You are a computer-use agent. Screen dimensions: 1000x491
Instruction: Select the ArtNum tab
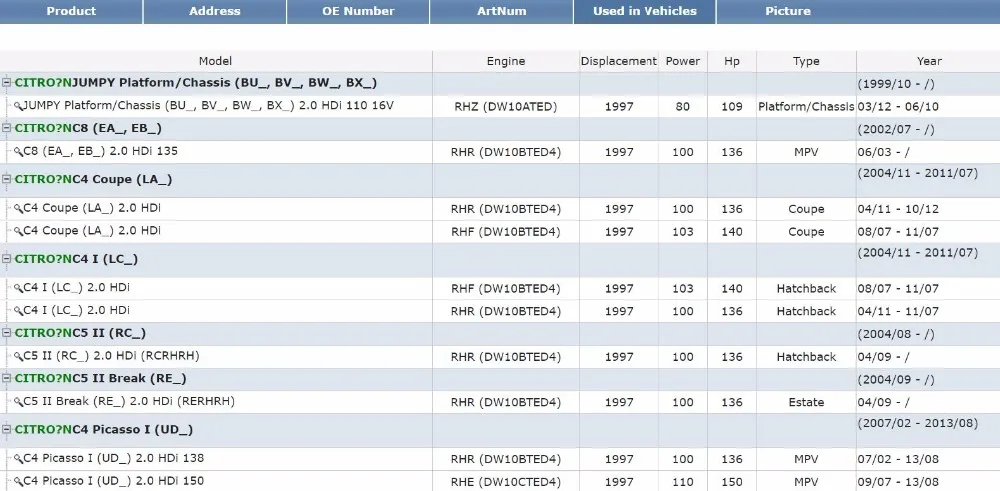click(501, 11)
